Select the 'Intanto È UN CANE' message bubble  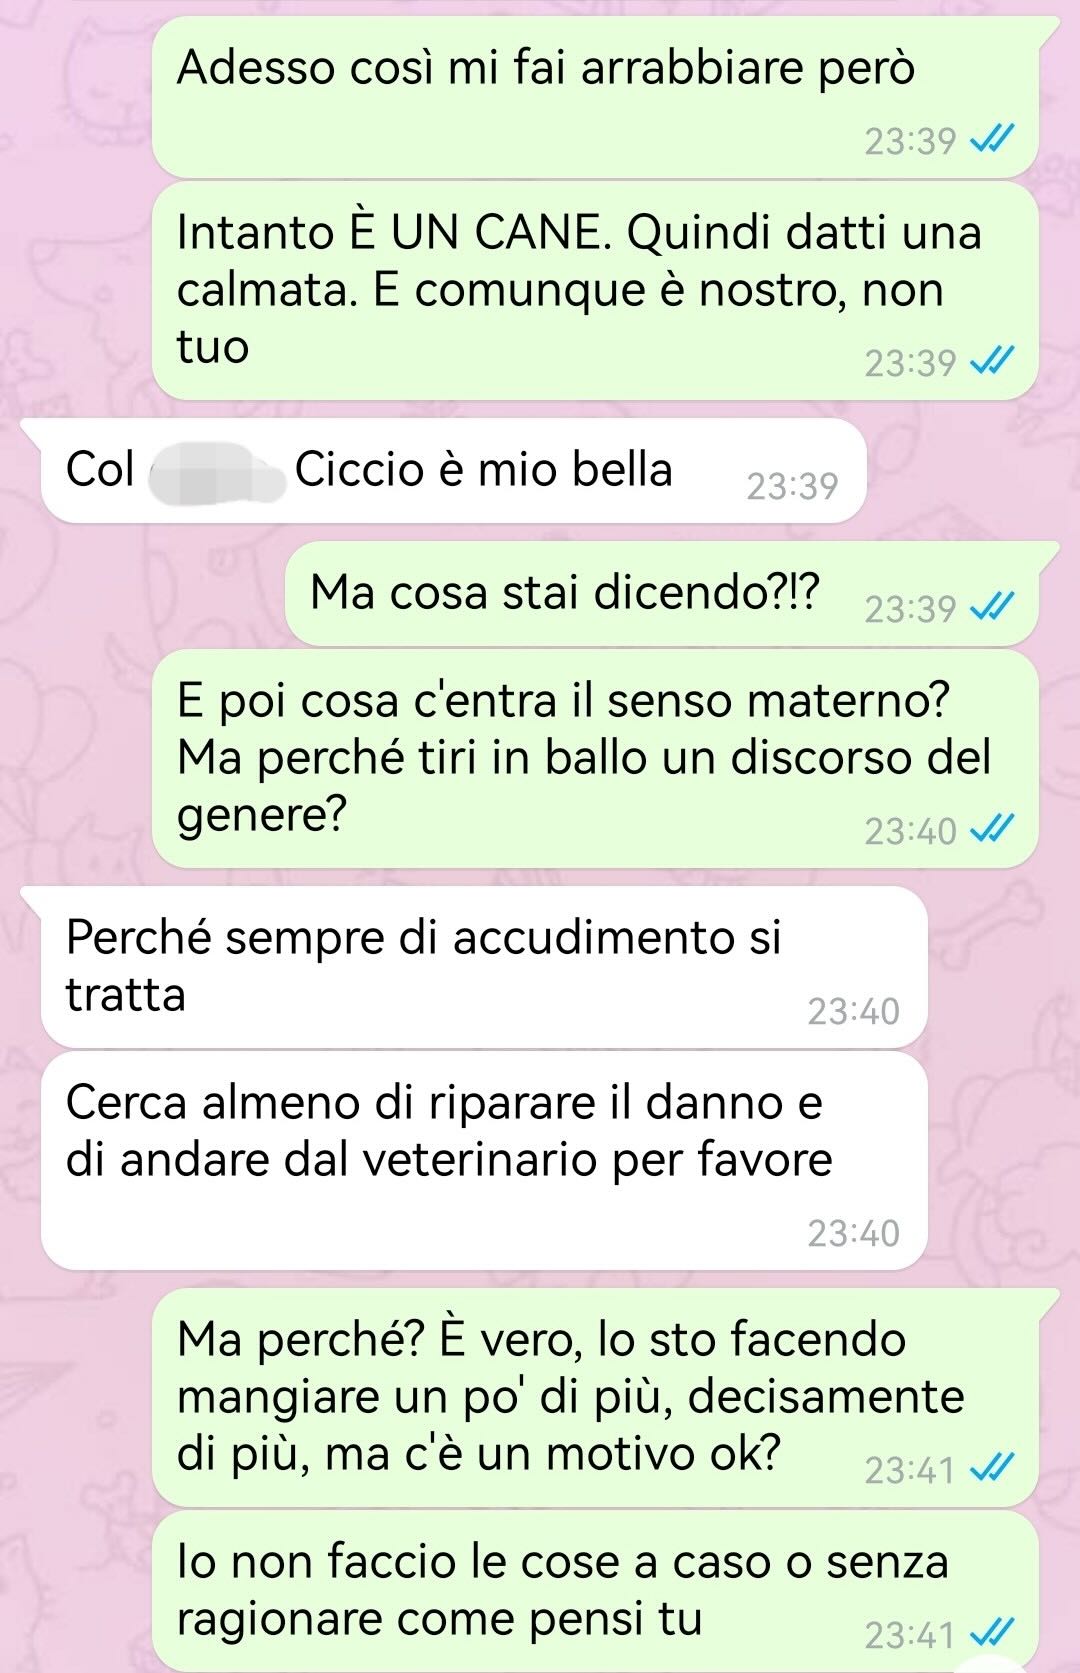point(595,290)
